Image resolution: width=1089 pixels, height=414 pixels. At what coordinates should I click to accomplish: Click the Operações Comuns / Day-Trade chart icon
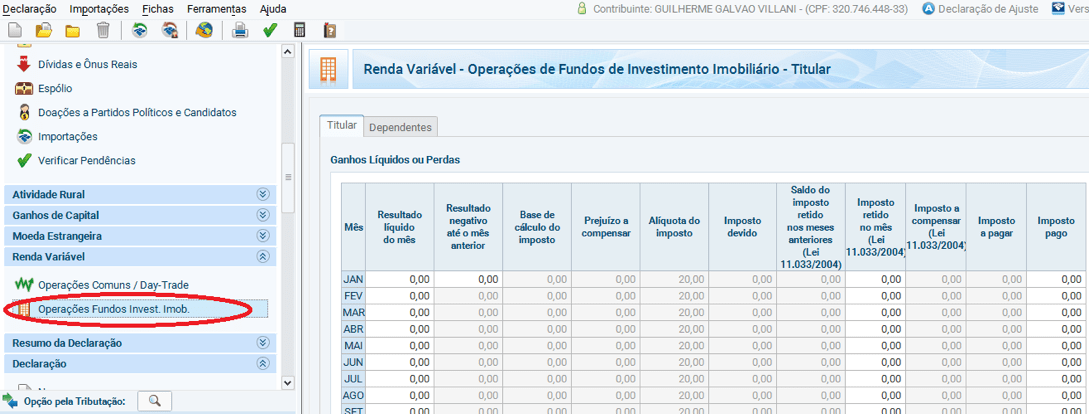[24, 285]
